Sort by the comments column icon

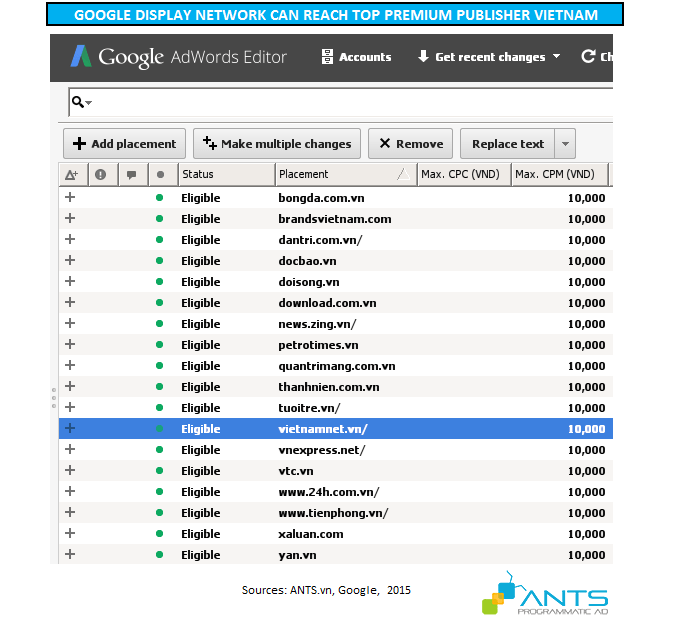coord(130,175)
